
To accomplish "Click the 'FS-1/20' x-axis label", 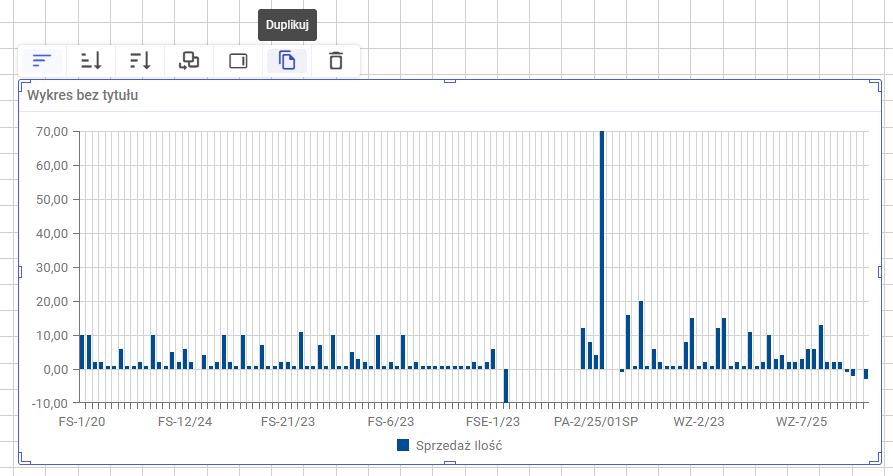I will [x=82, y=421].
